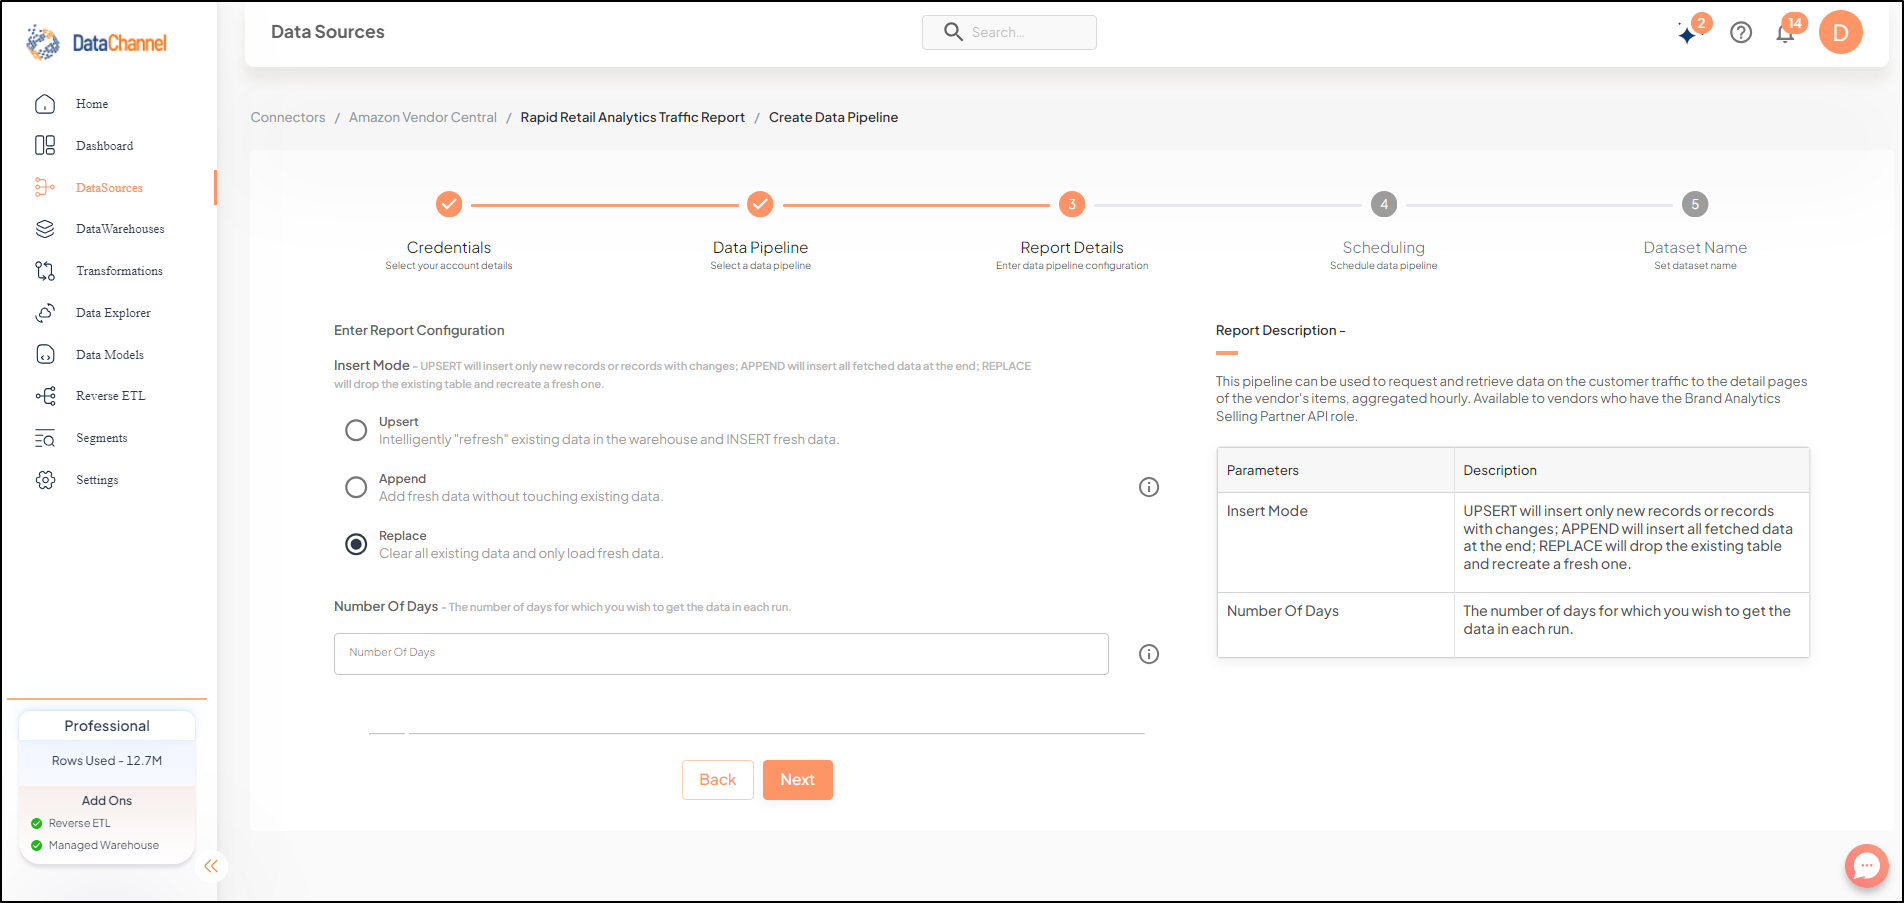This screenshot has width=1904, height=903.
Task: Show info for Number Of Days field
Action: click(1149, 654)
